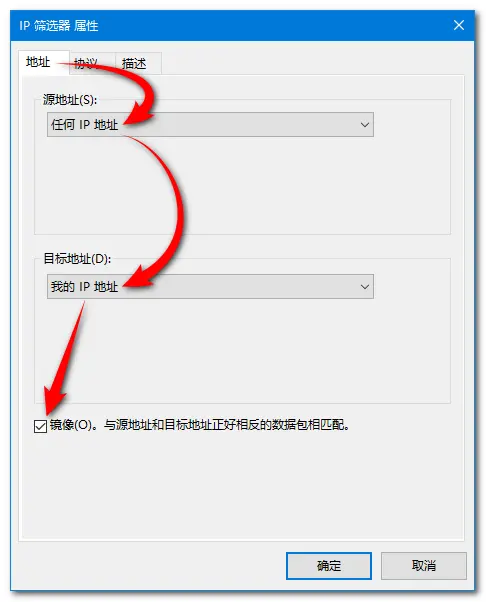Click the 我的 IP 地址 combo box text

click(84, 286)
